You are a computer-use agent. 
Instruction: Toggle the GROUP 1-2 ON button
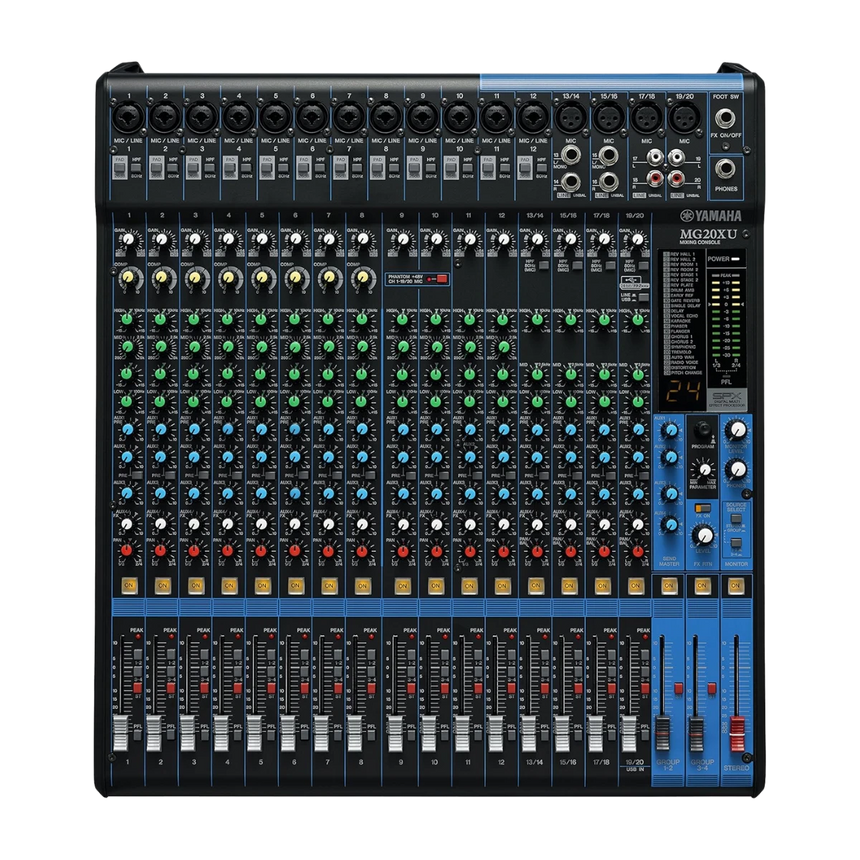(669, 586)
